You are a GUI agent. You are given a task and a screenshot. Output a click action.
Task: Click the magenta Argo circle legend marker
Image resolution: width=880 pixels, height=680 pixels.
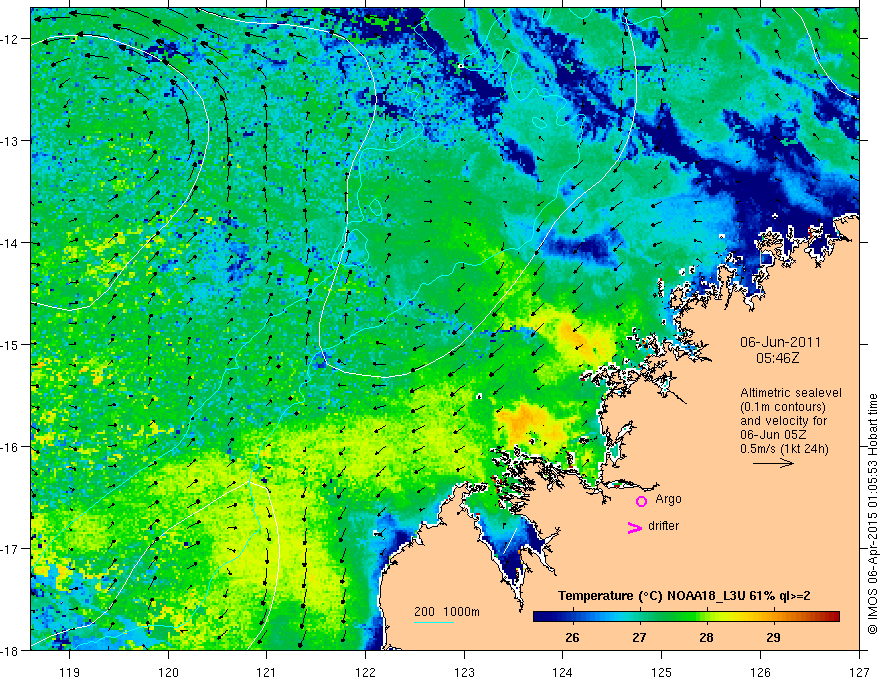pyautogui.click(x=641, y=501)
